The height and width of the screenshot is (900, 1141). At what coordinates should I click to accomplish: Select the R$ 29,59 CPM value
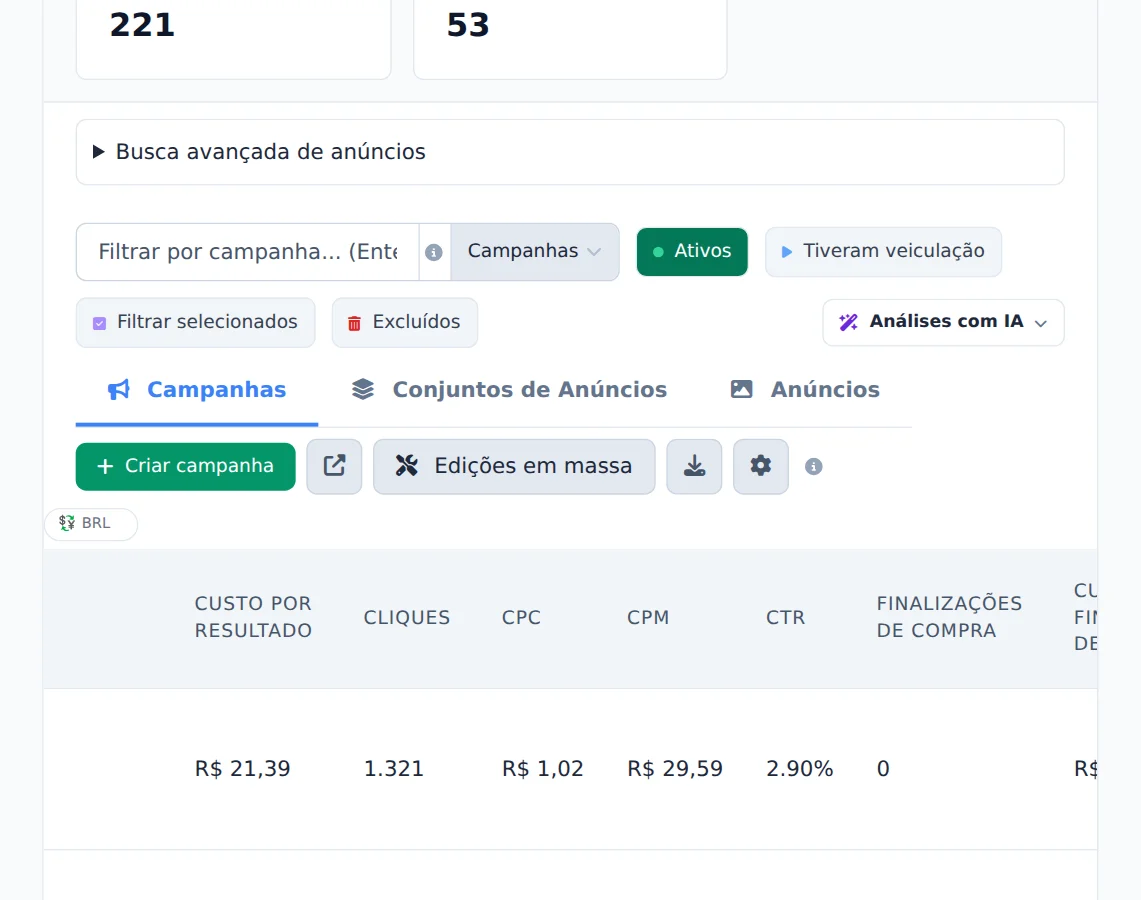[x=675, y=769]
